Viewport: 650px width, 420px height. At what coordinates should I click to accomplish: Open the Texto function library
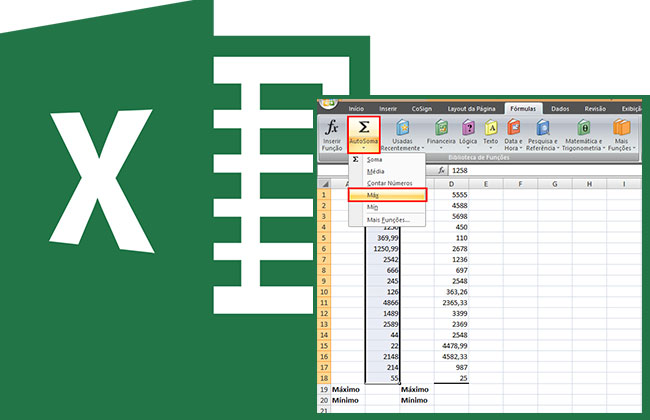coord(490,135)
